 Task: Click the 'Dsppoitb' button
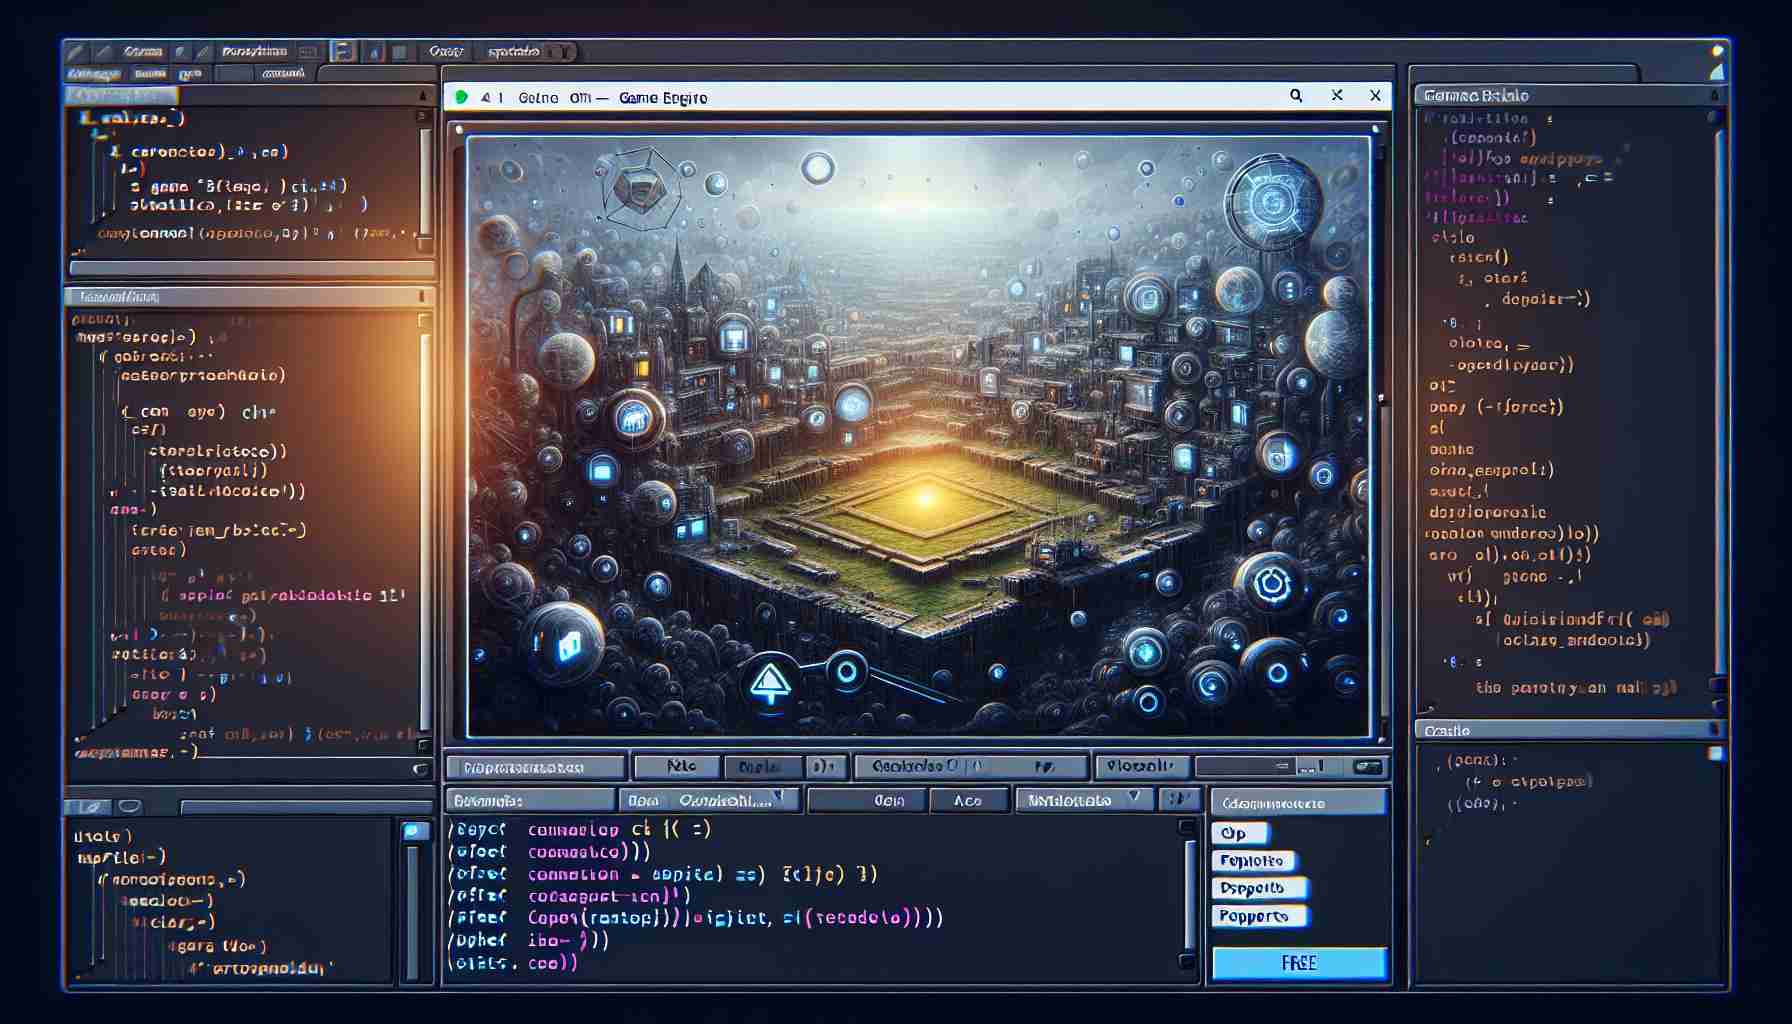(x=1260, y=888)
